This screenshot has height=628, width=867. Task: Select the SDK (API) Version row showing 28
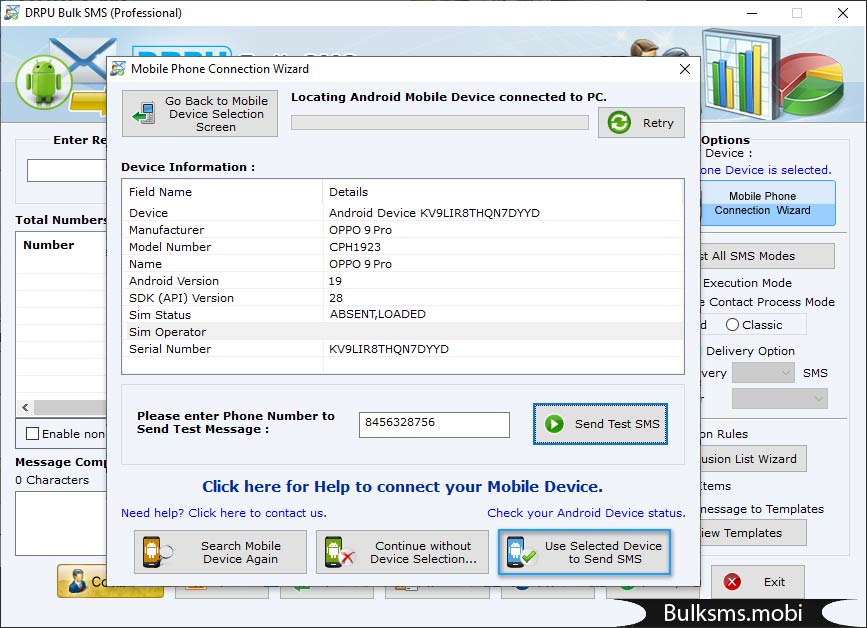coord(403,298)
